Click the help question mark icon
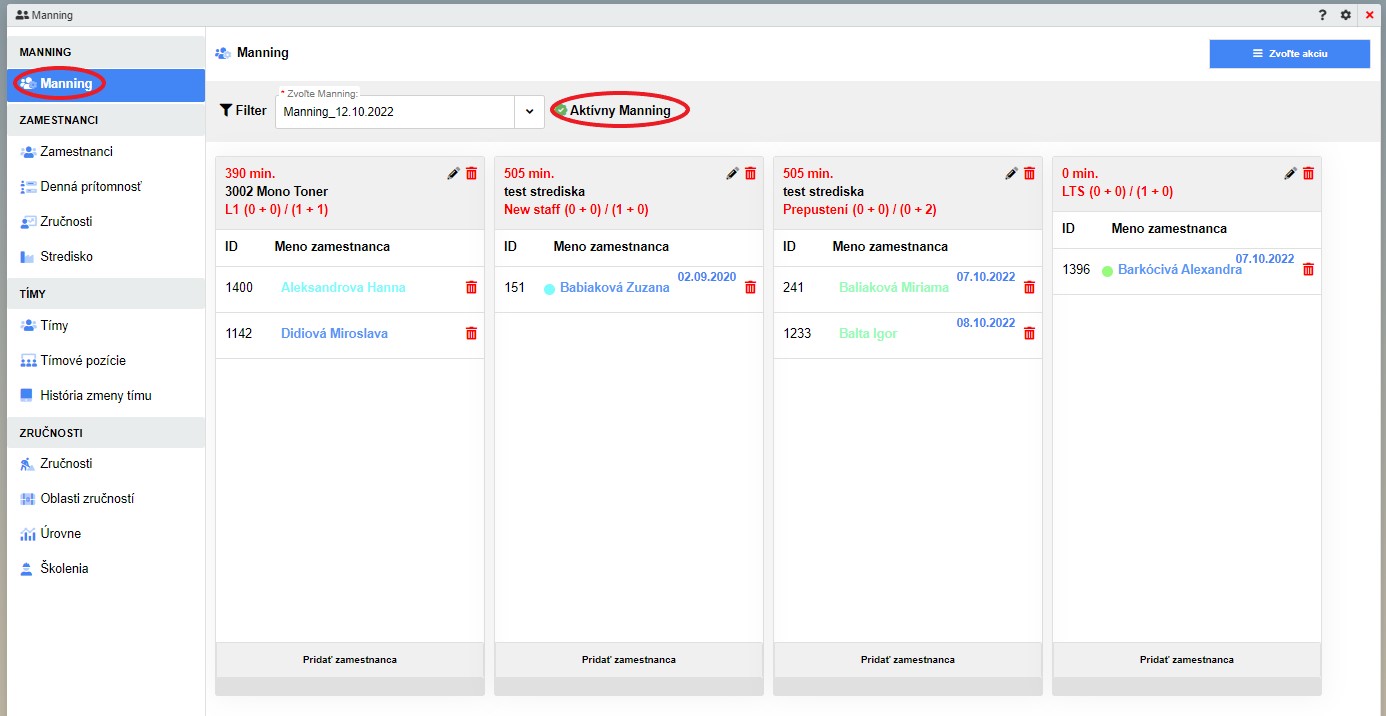The width and height of the screenshot is (1386, 716). [x=1322, y=15]
